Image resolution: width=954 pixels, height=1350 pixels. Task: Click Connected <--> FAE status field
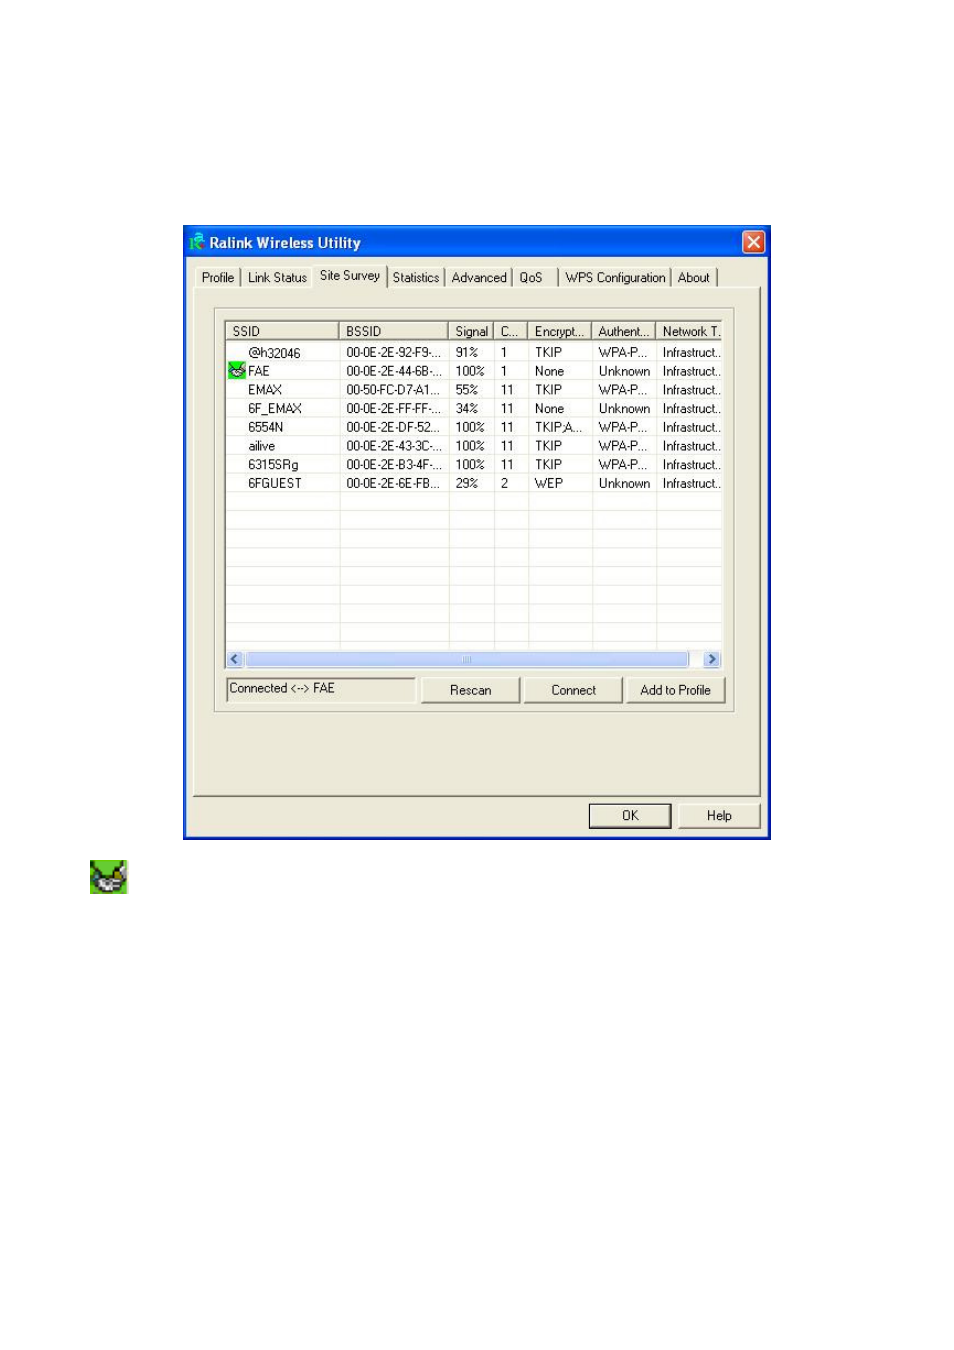pyautogui.click(x=321, y=689)
